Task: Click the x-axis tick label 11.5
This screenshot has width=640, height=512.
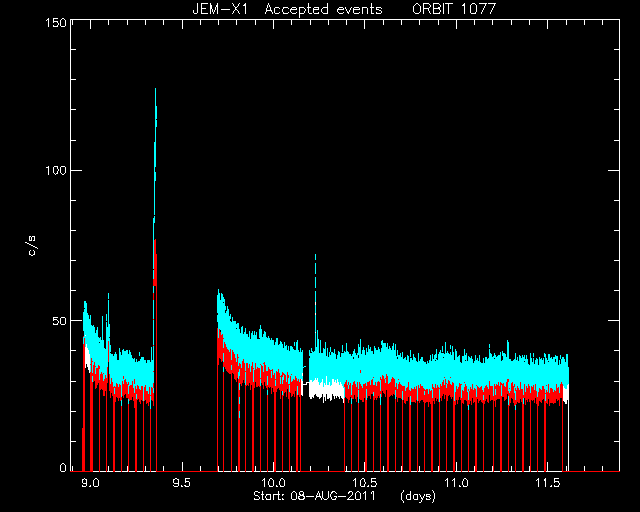Action: coord(547,483)
